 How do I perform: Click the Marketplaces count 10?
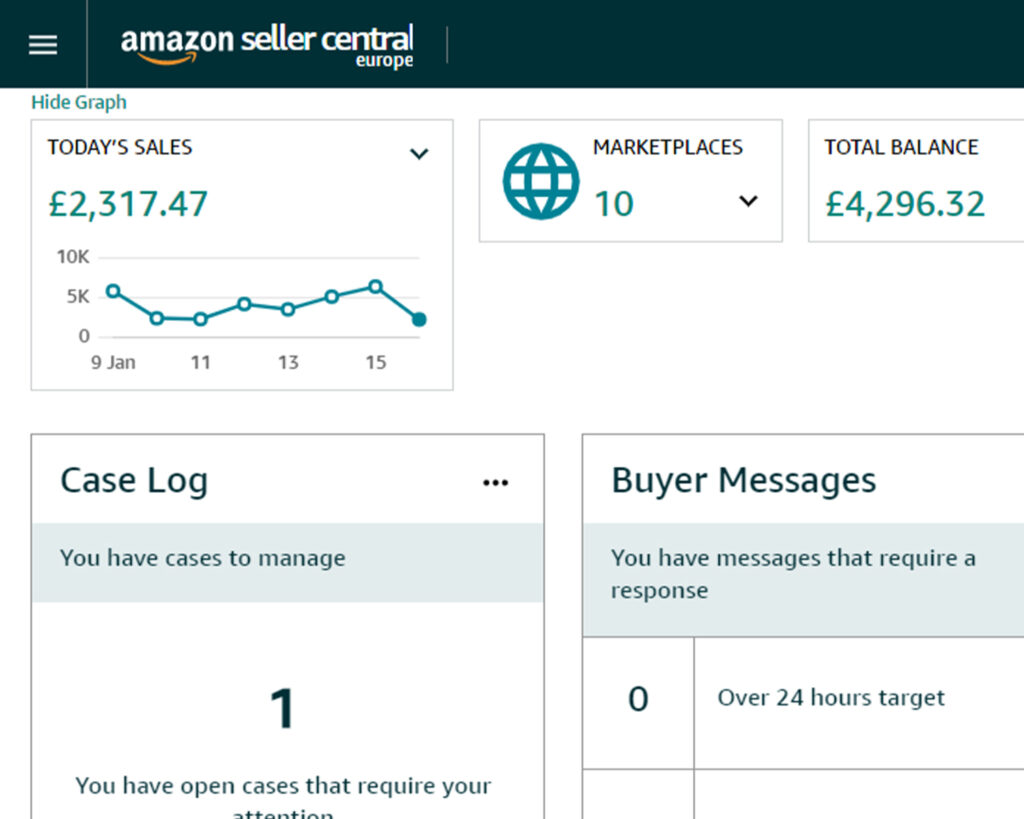click(x=614, y=204)
